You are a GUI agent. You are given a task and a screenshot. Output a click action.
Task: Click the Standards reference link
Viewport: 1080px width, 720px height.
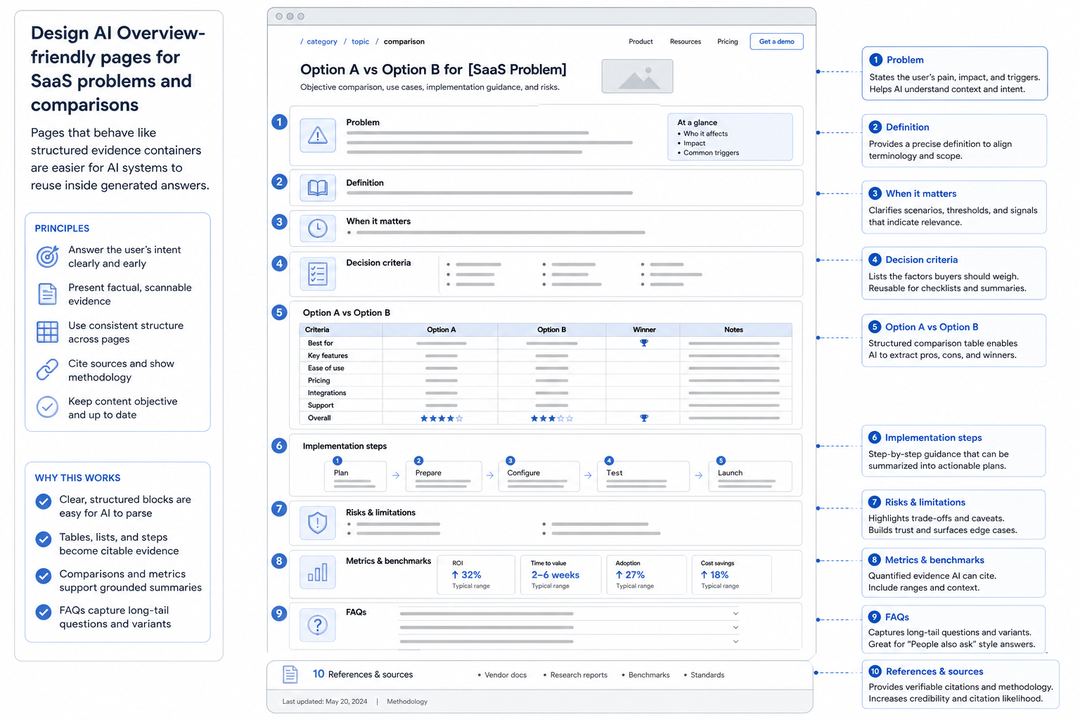pyautogui.click(x=707, y=675)
